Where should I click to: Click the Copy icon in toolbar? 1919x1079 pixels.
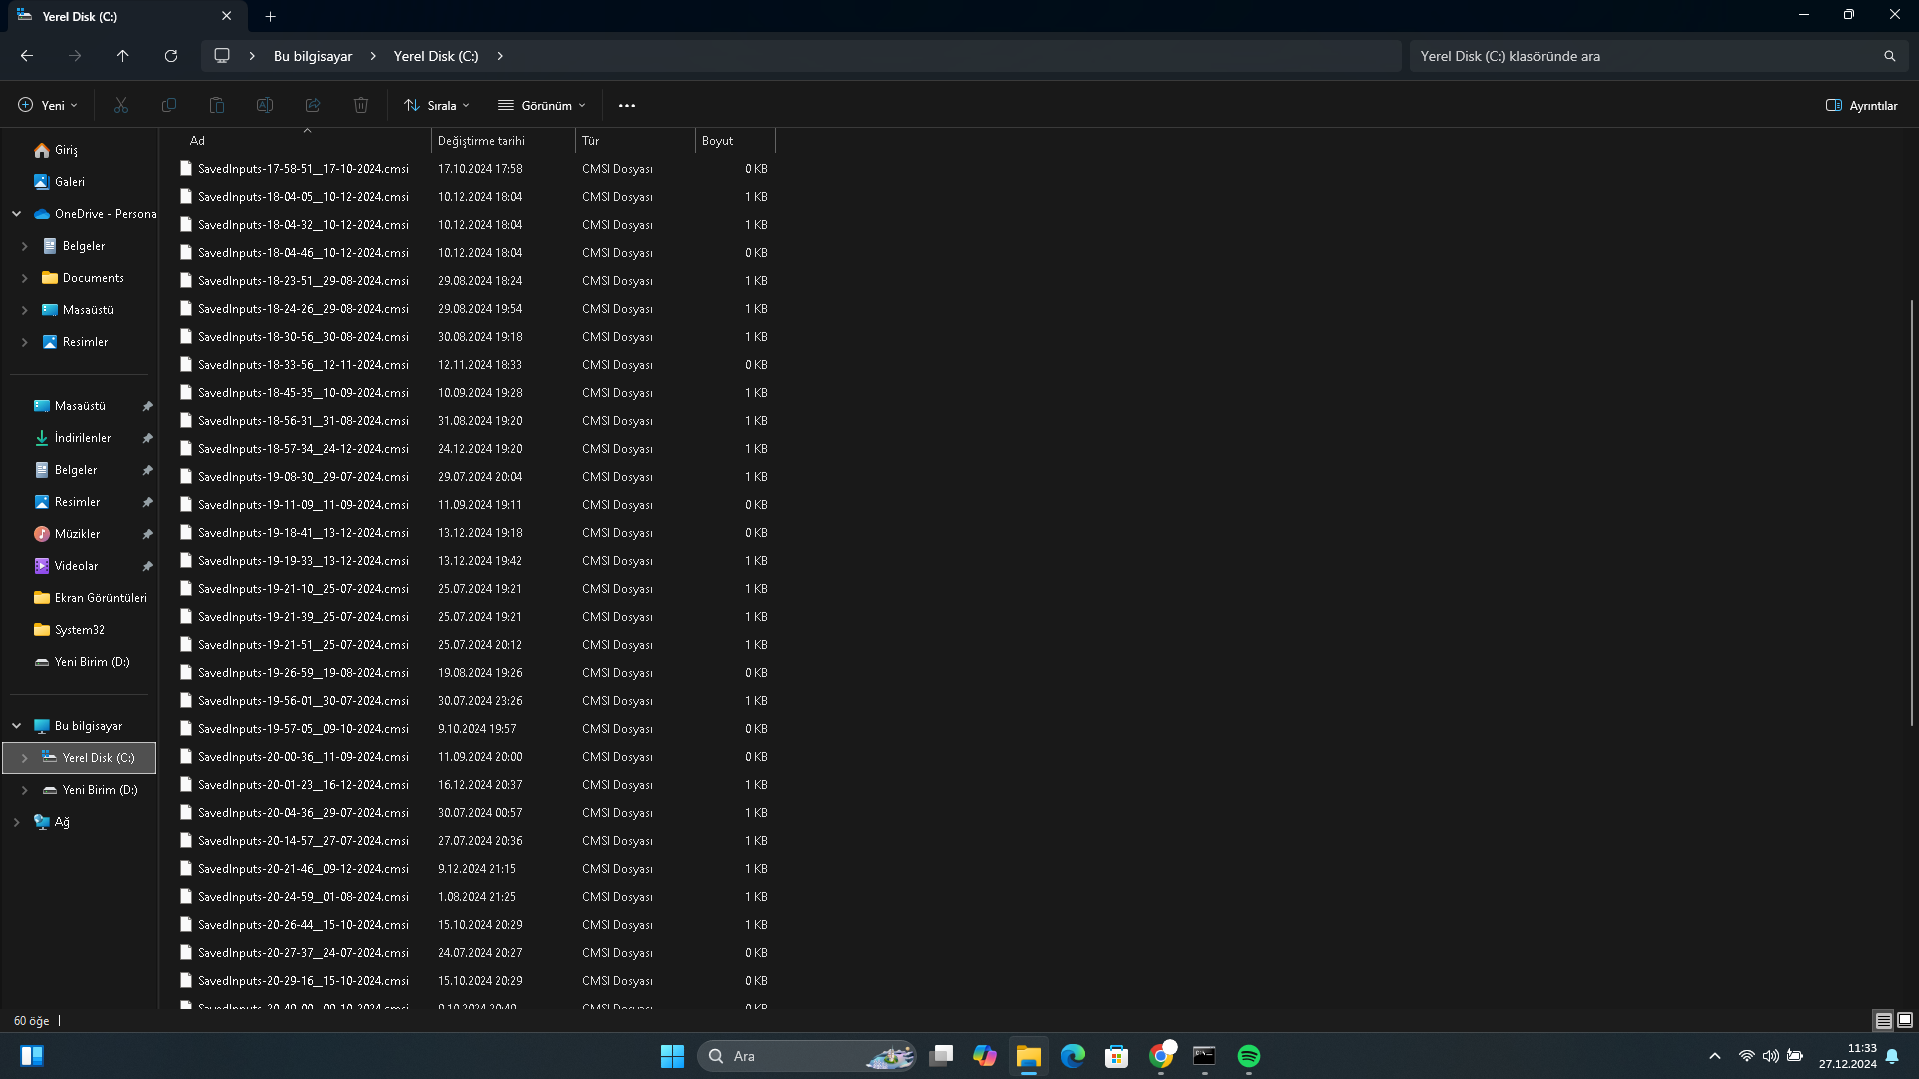169,105
